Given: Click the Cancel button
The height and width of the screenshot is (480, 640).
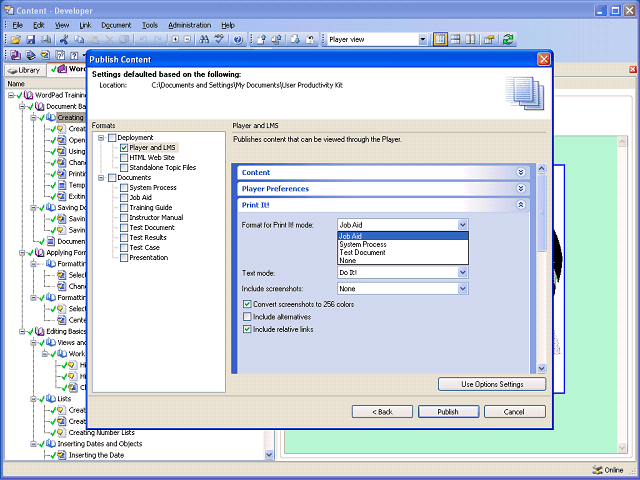Looking at the screenshot, I should point(514,412).
